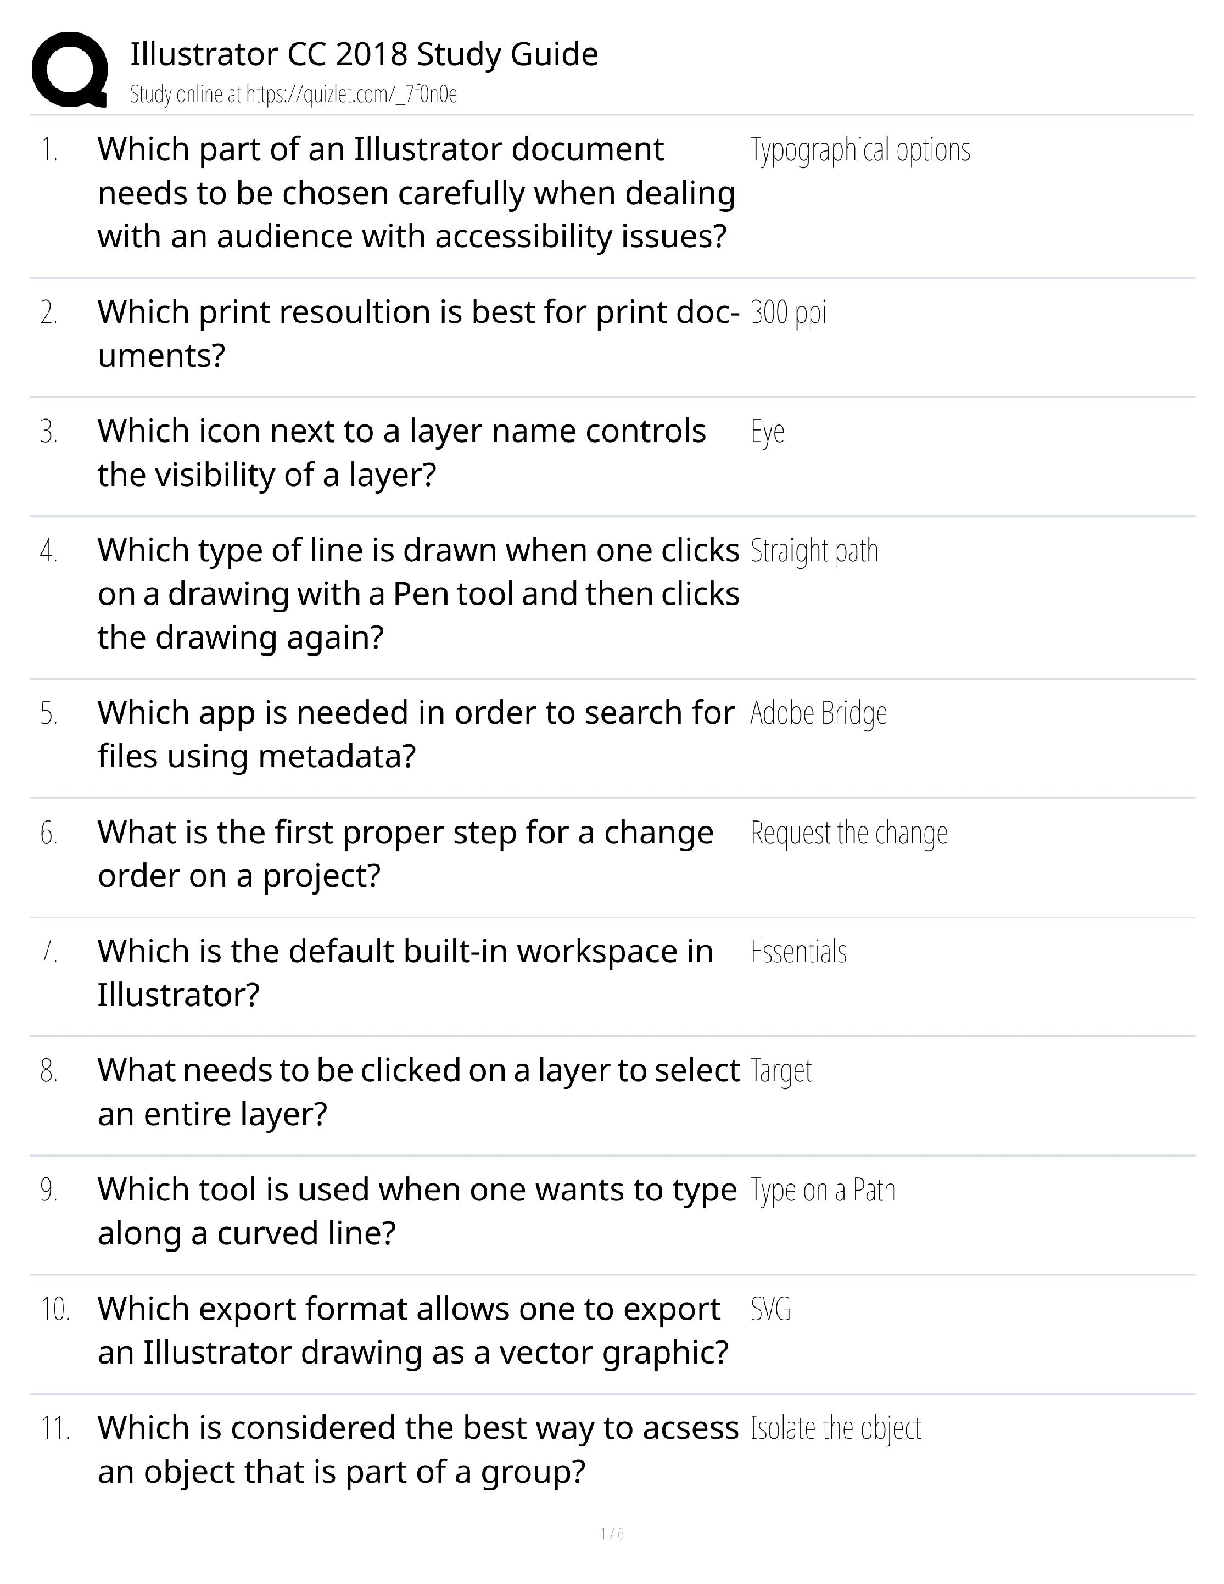Select the answer 'Typographical options'
This screenshot has height=1584, width=1224.
coord(860,150)
